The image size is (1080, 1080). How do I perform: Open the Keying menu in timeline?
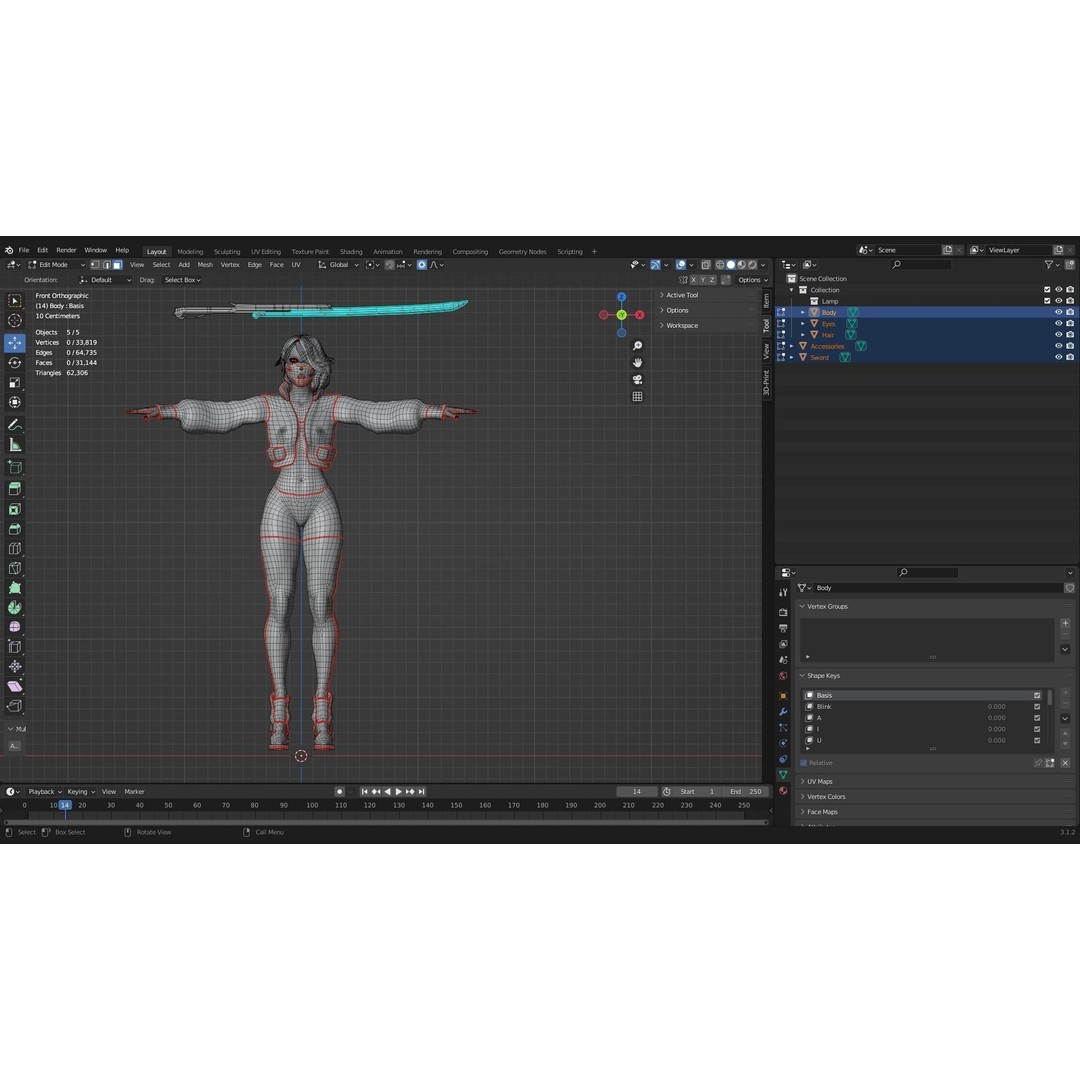(81, 791)
